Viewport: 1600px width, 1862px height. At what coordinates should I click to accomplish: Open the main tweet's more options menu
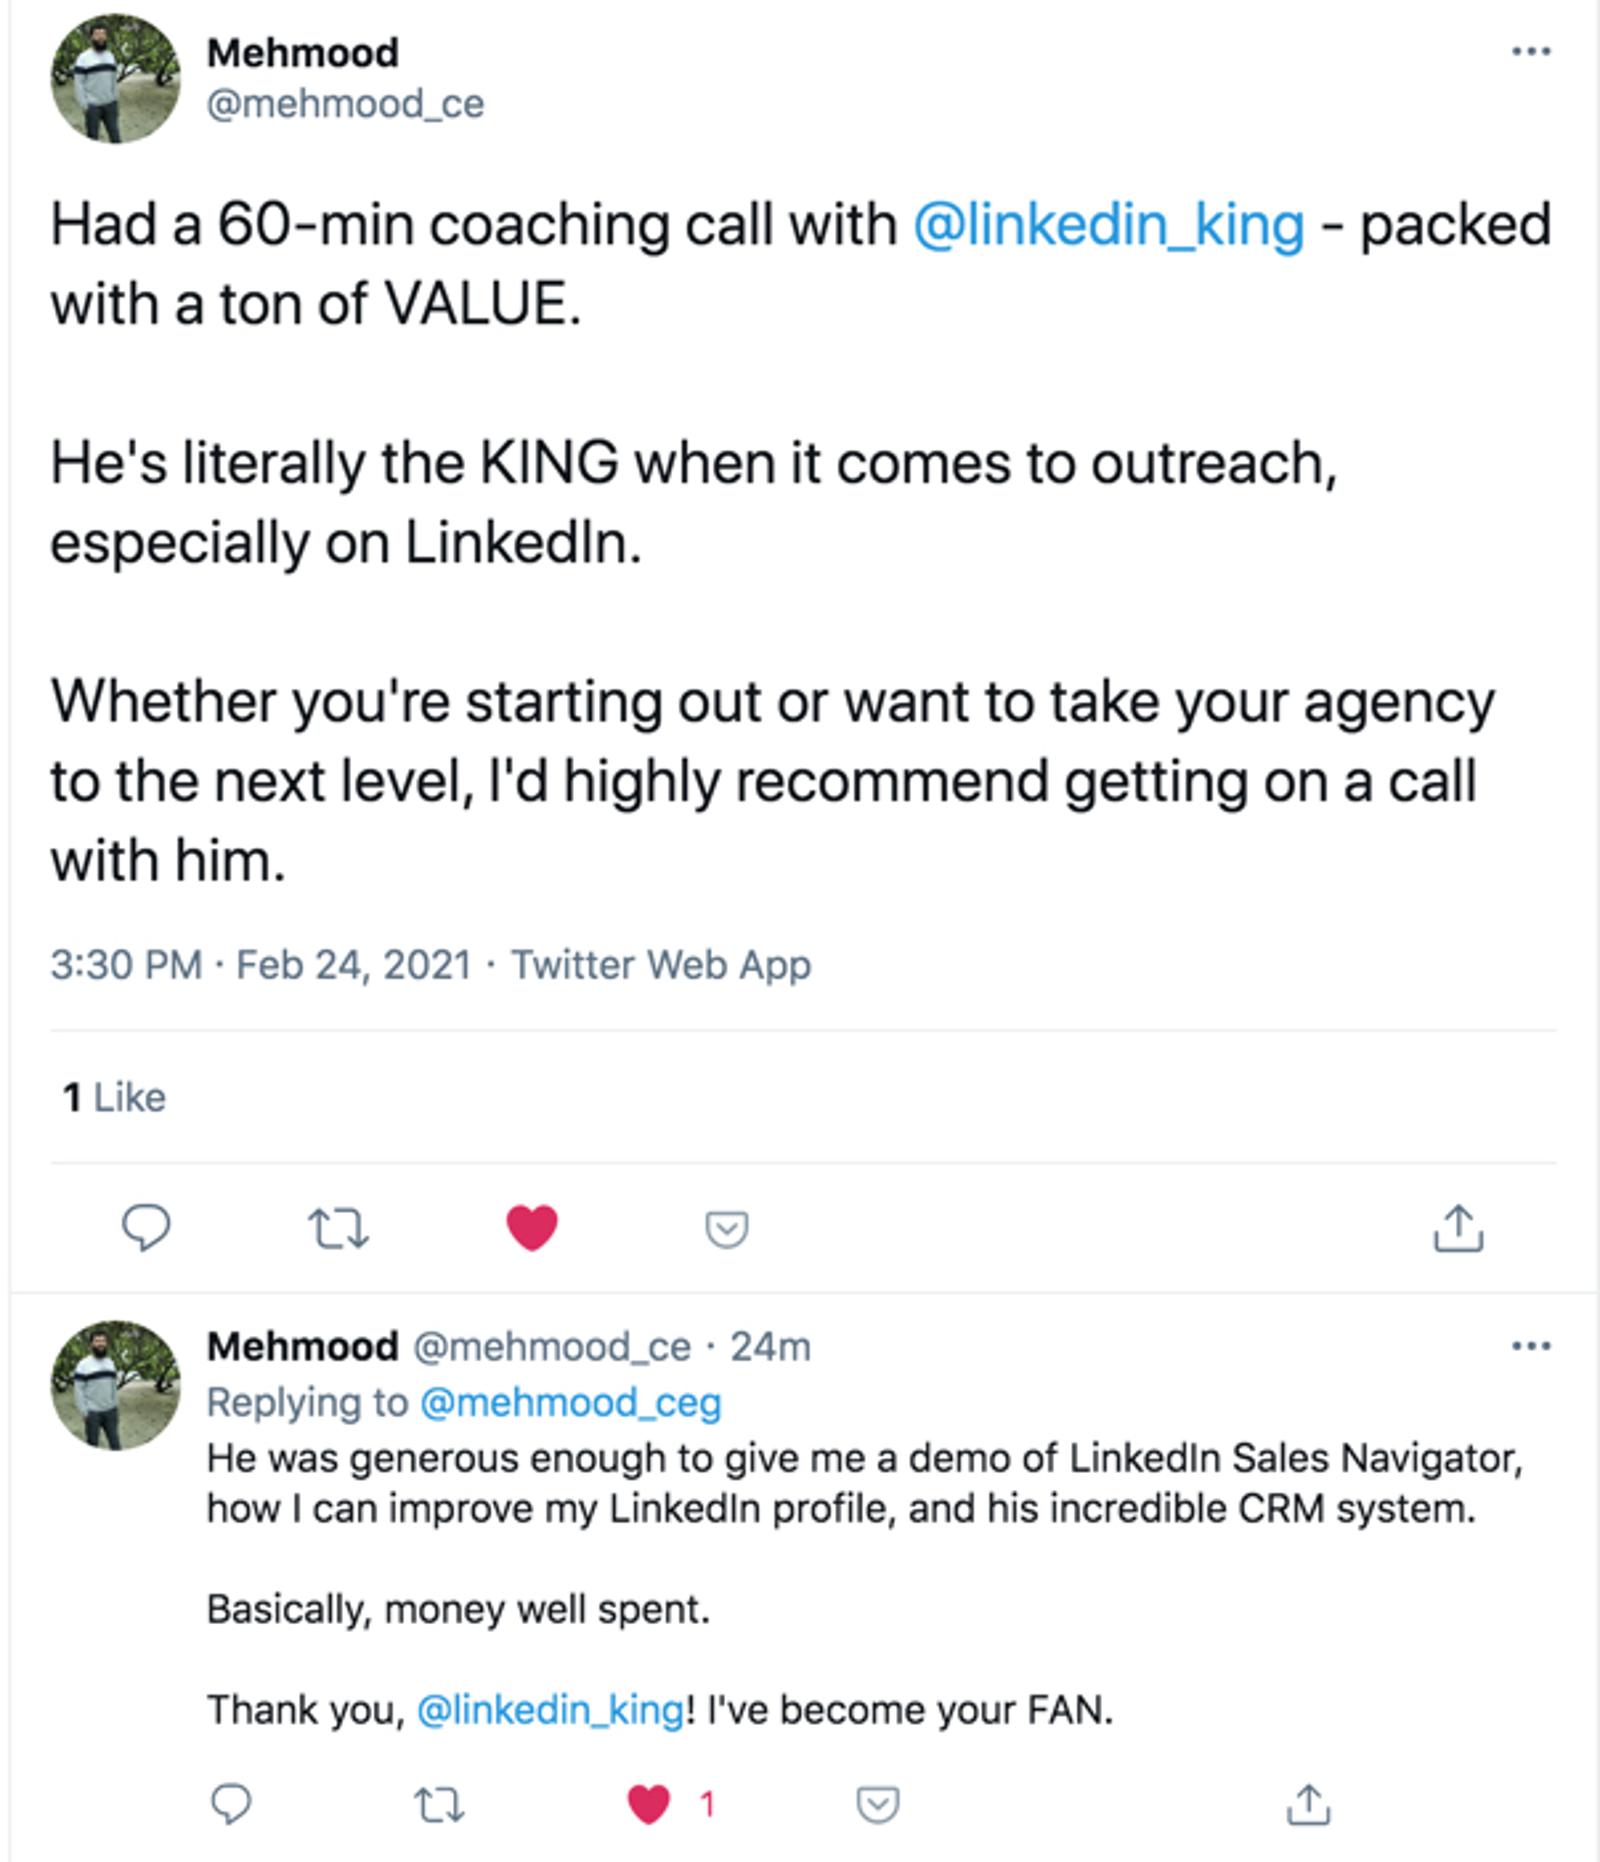pyautogui.click(x=1531, y=52)
